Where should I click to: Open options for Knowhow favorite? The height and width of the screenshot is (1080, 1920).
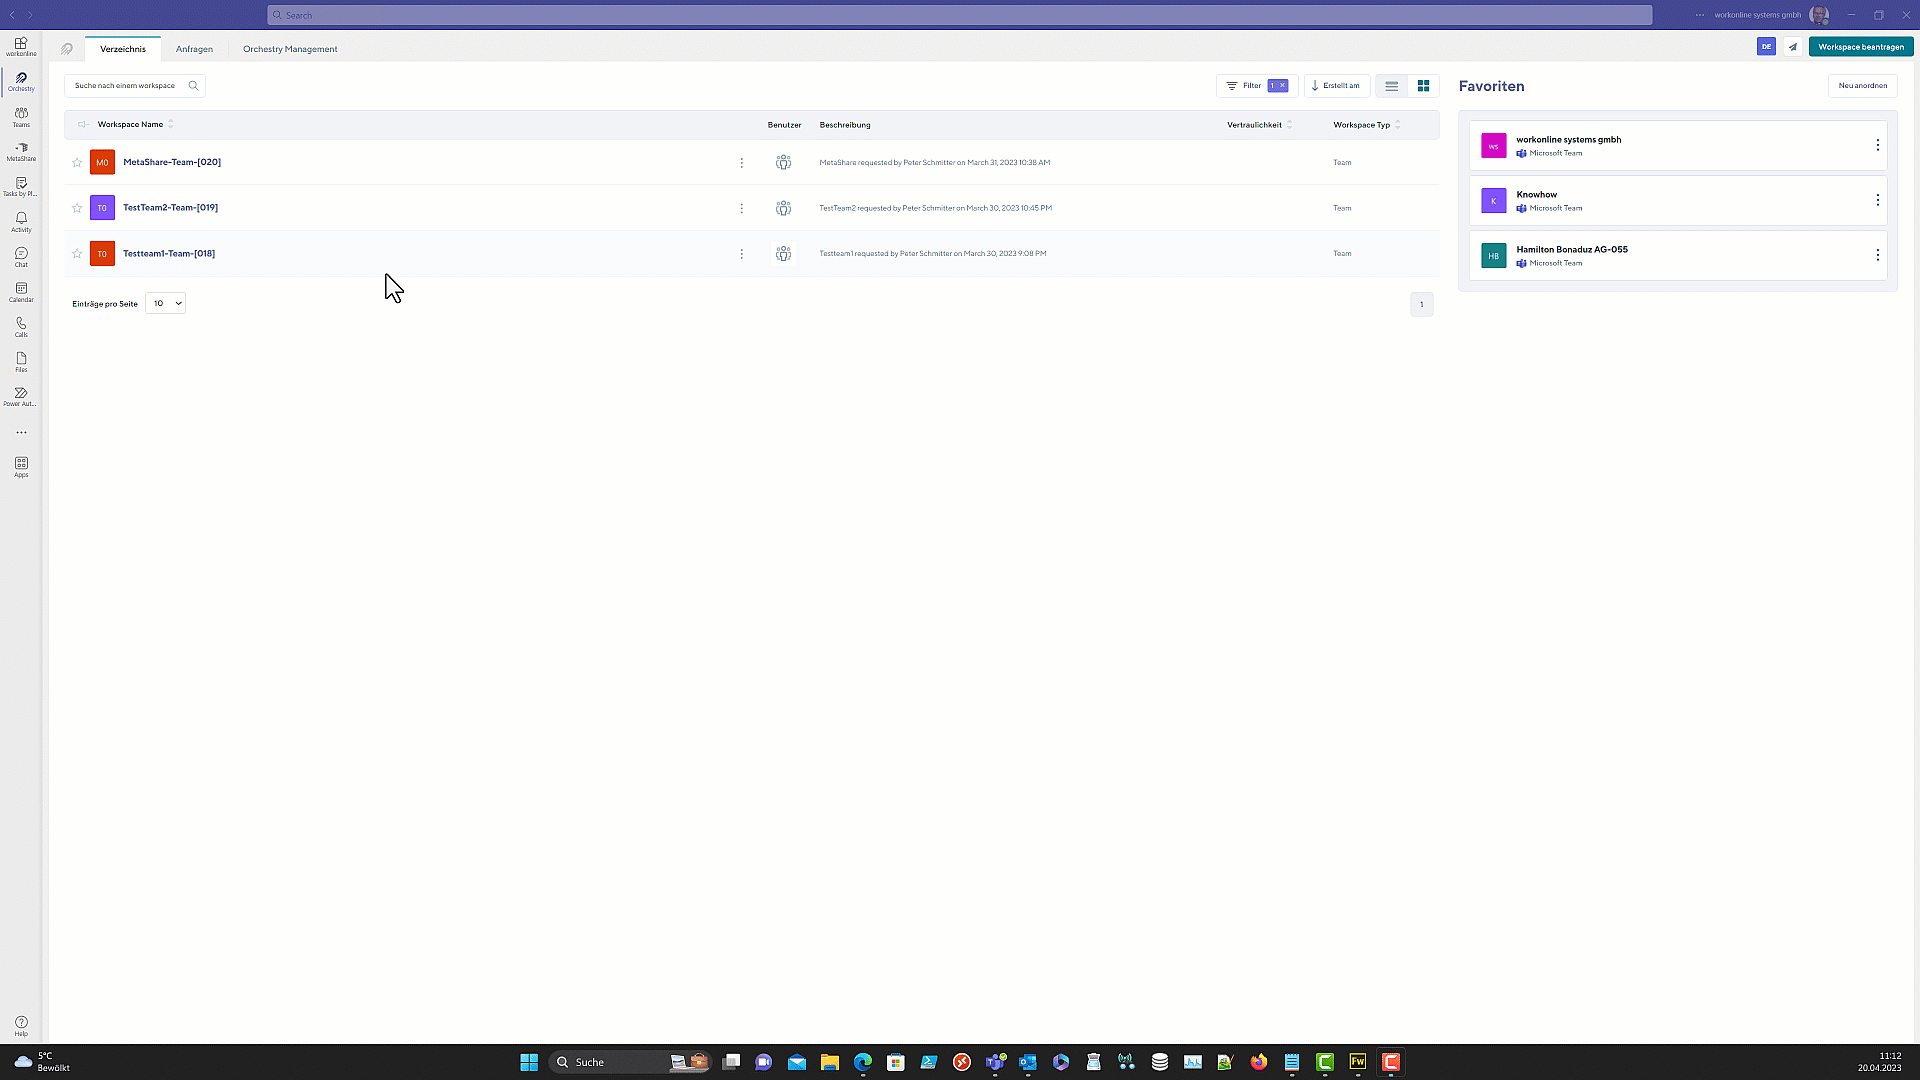(1877, 200)
